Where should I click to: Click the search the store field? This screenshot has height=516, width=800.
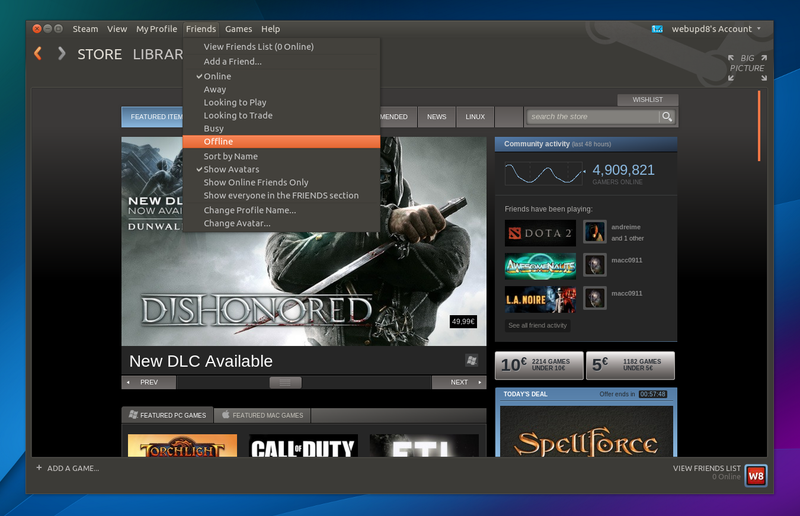point(593,117)
